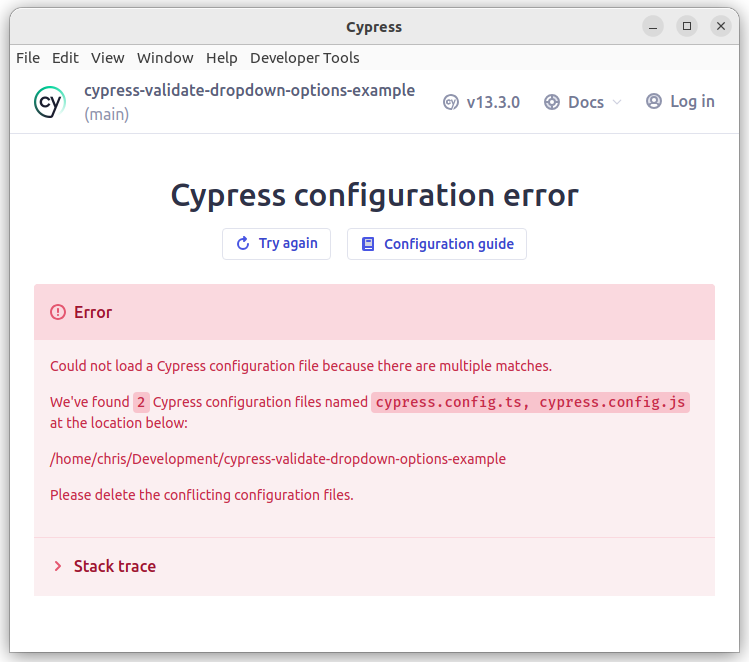Open the Developer Tools menu
Screen dimensions: 749x662
304,58
